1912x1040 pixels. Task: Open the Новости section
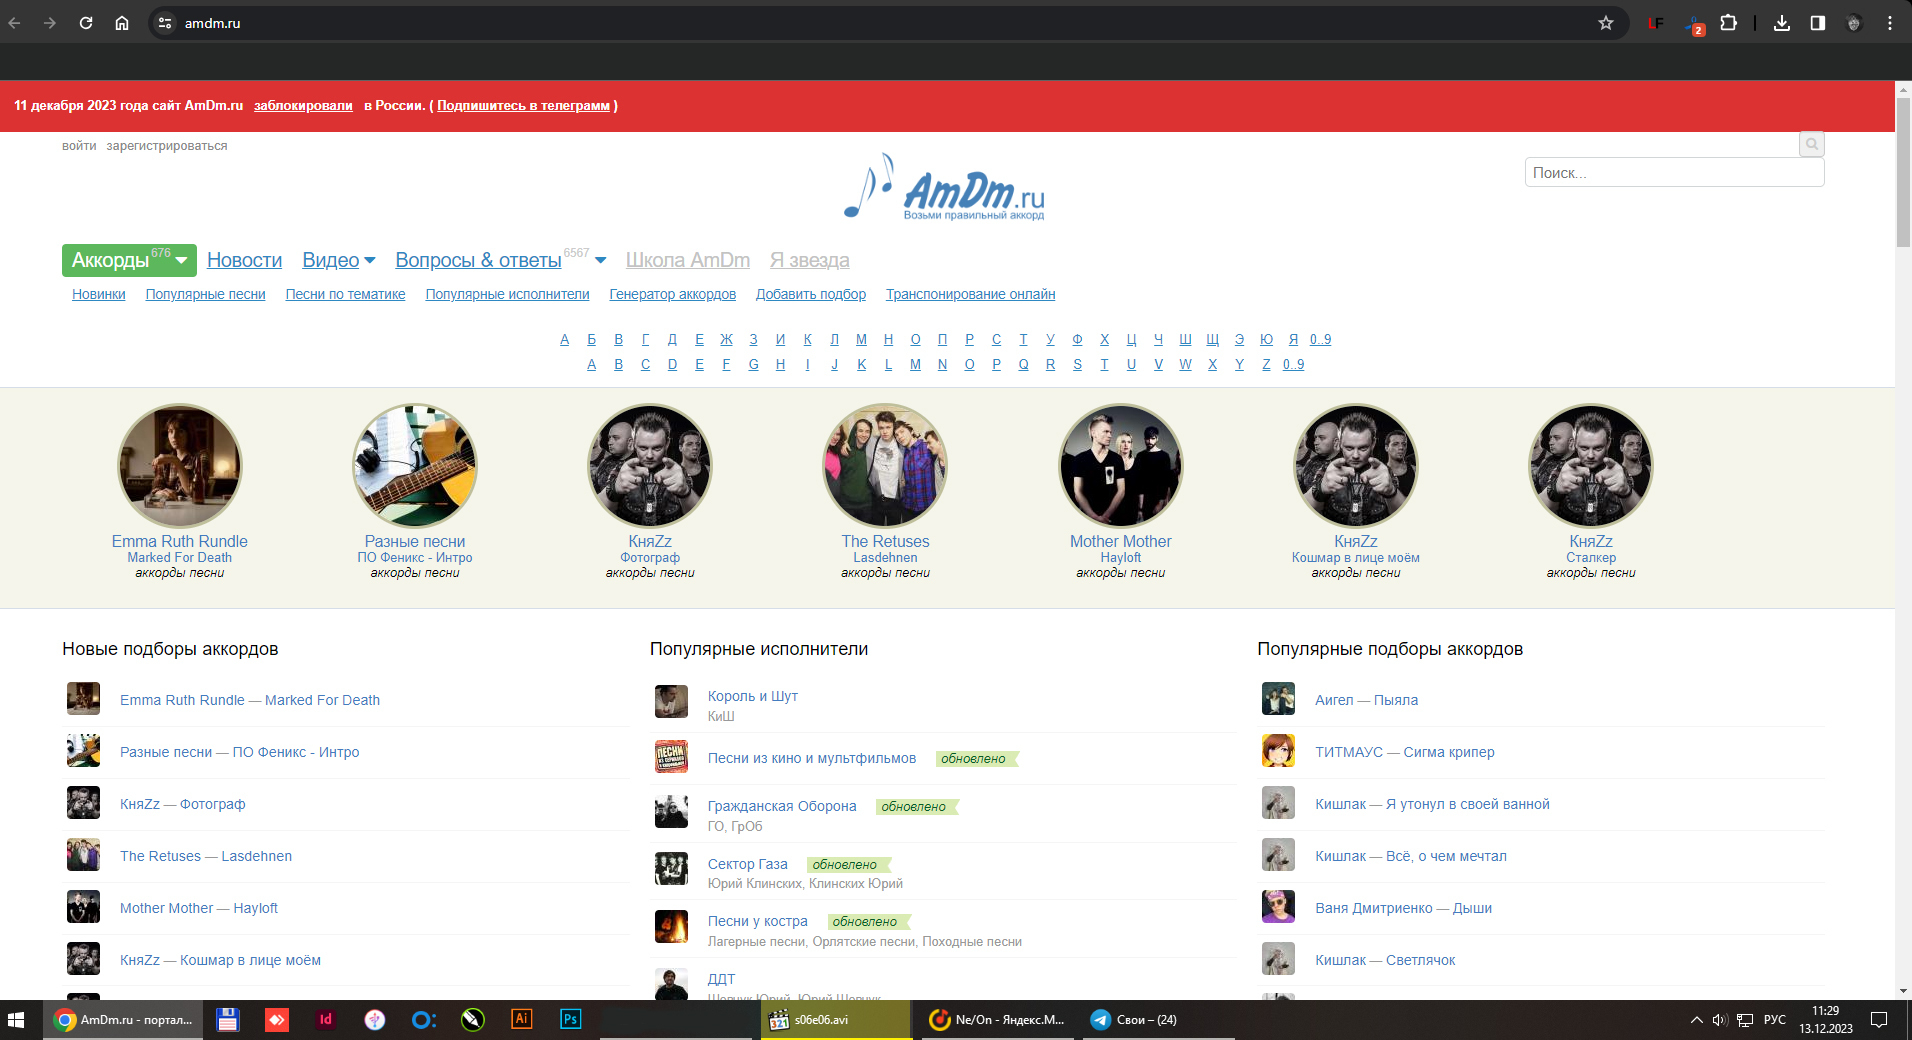pos(245,260)
